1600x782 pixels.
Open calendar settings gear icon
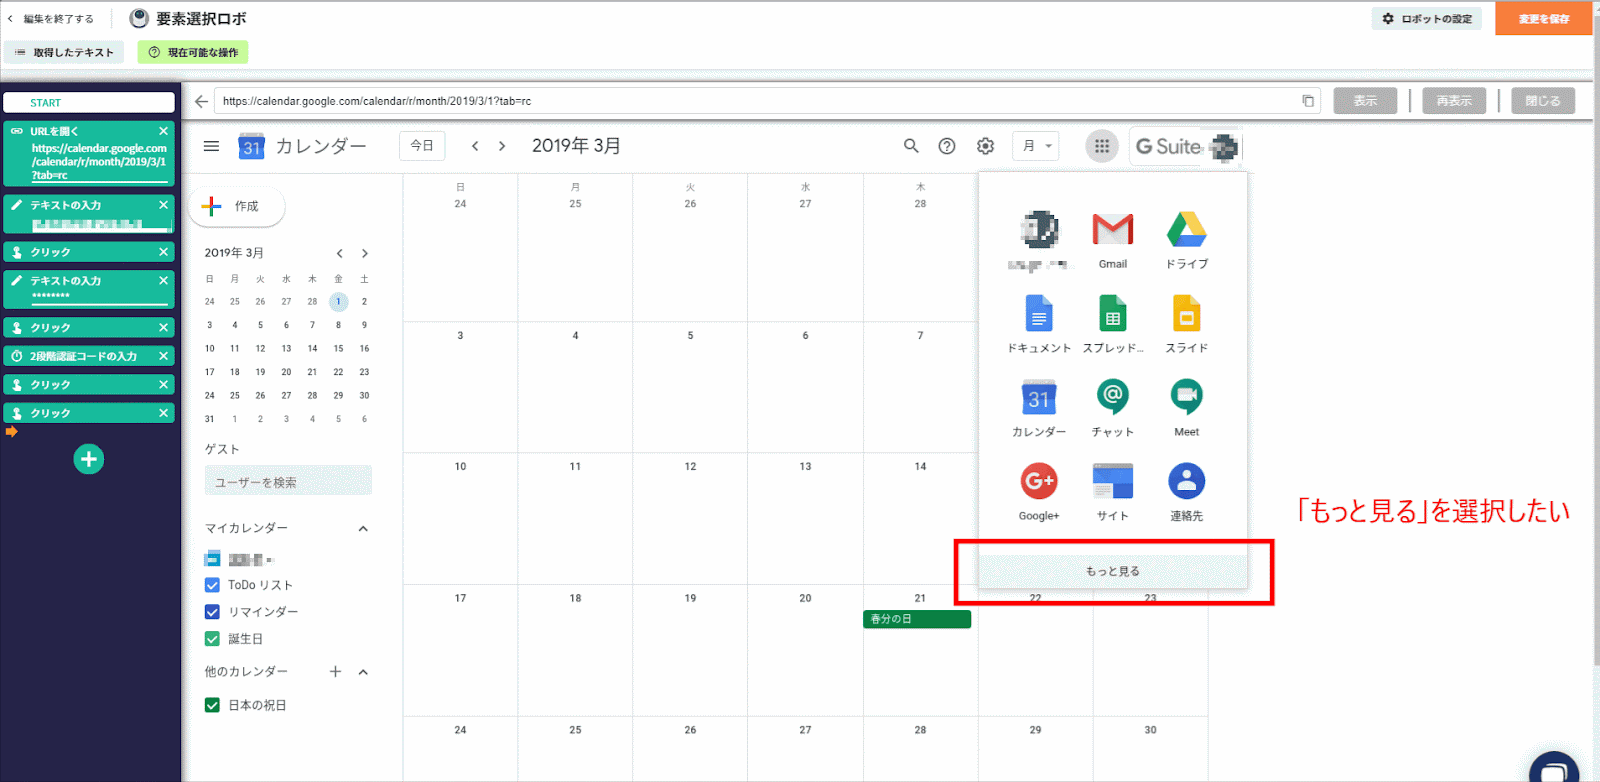985,146
